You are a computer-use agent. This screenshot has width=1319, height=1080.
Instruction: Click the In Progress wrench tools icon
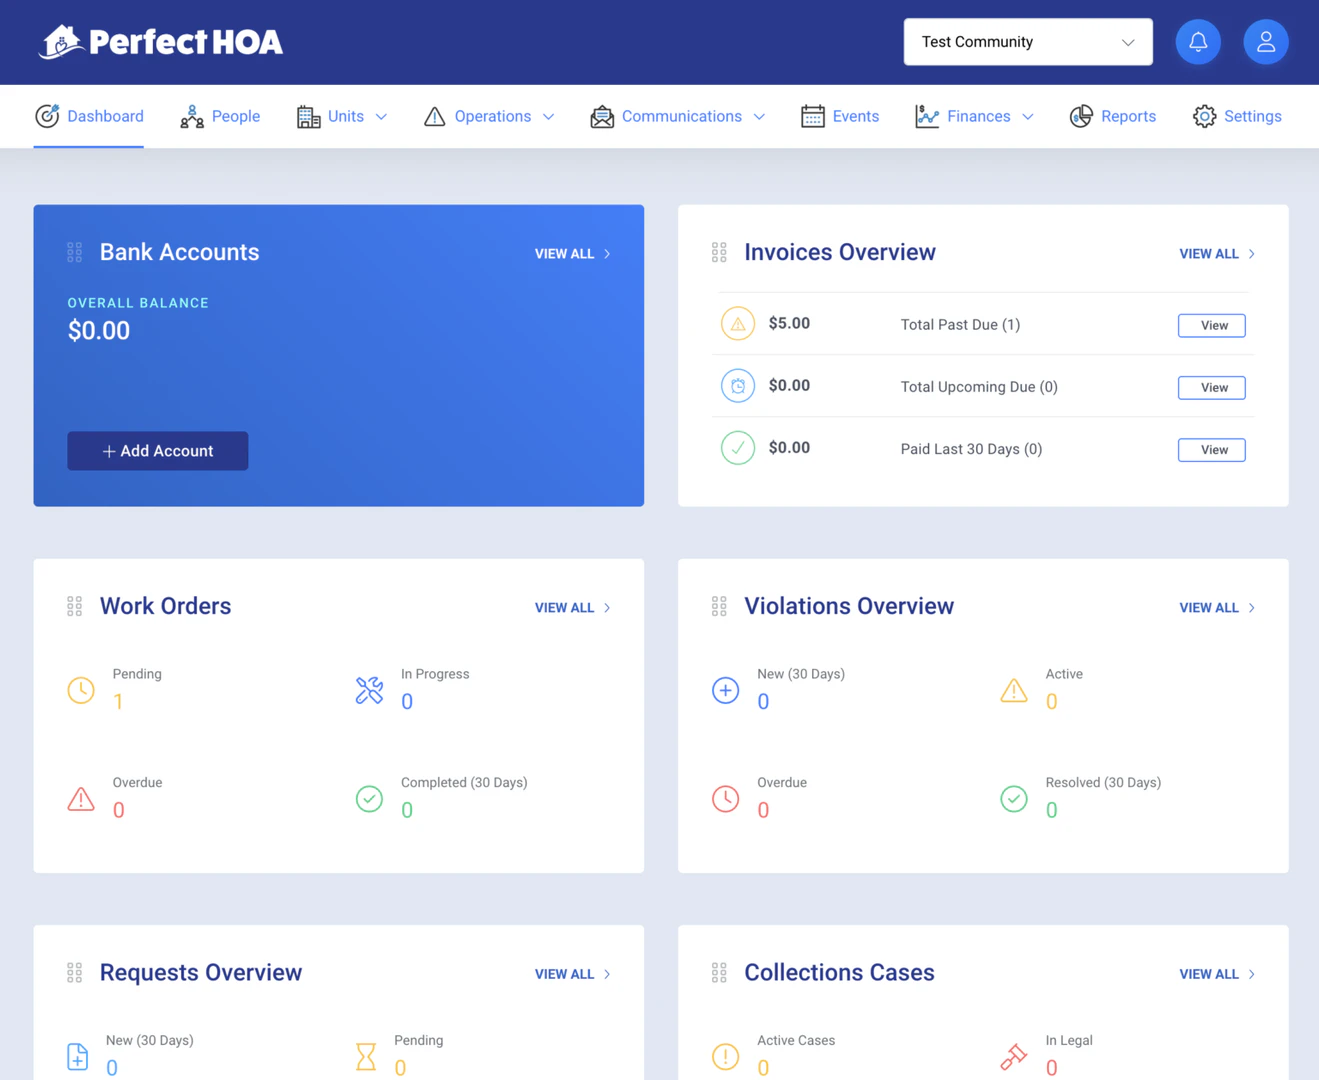coord(369,690)
